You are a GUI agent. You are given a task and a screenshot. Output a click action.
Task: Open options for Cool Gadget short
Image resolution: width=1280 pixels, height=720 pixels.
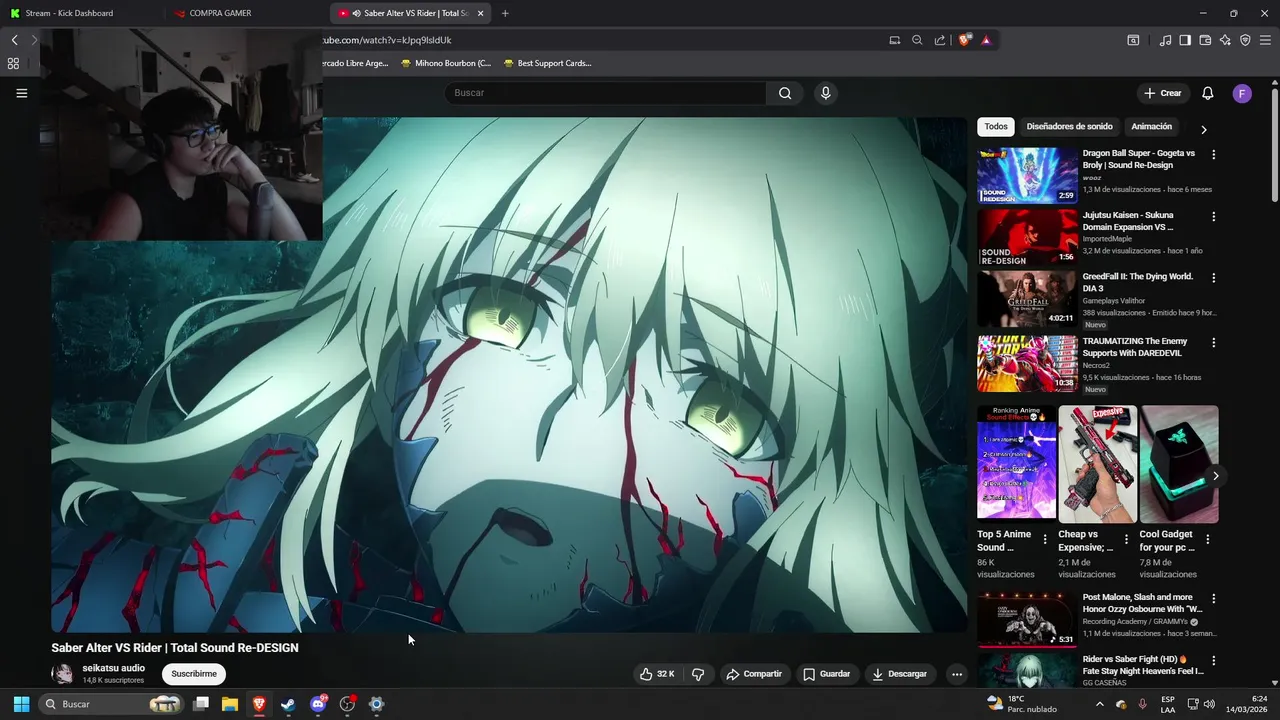(x=1207, y=539)
